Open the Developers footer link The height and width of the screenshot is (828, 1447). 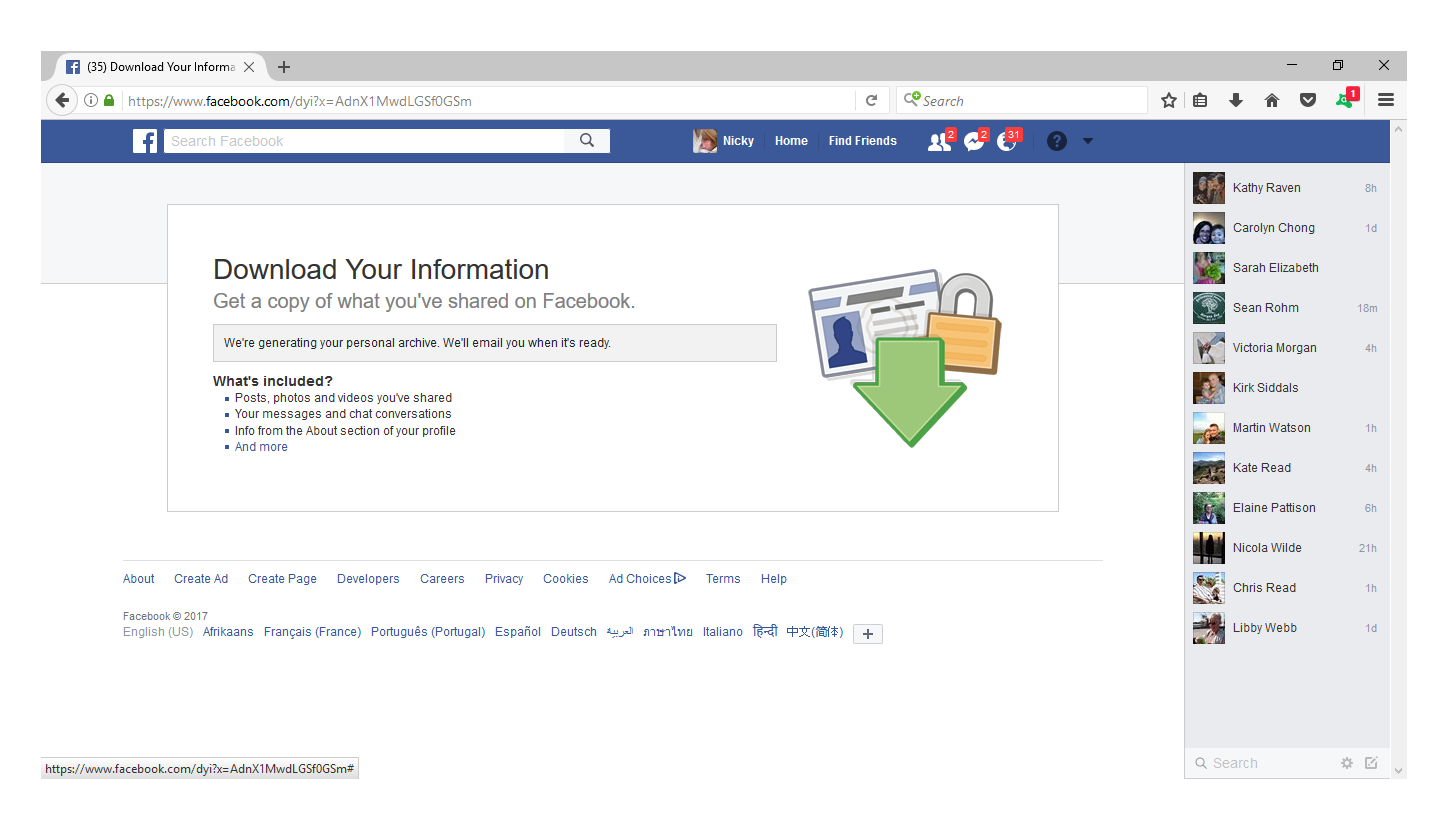pyautogui.click(x=368, y=579)
